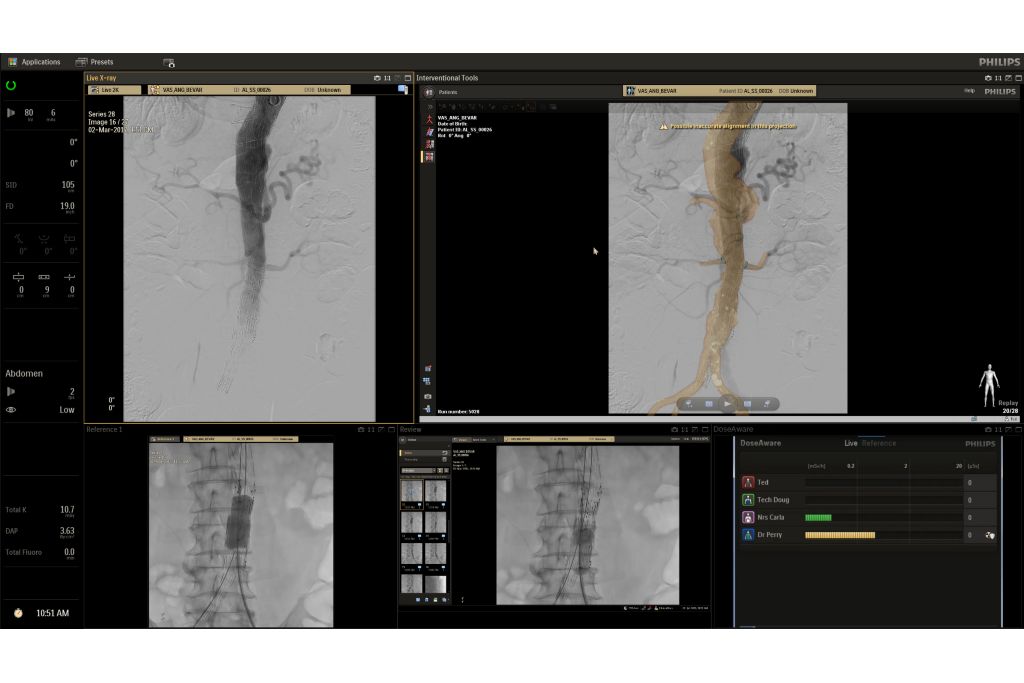Click the snapshot icon in top bar

(x=169, y=63)
